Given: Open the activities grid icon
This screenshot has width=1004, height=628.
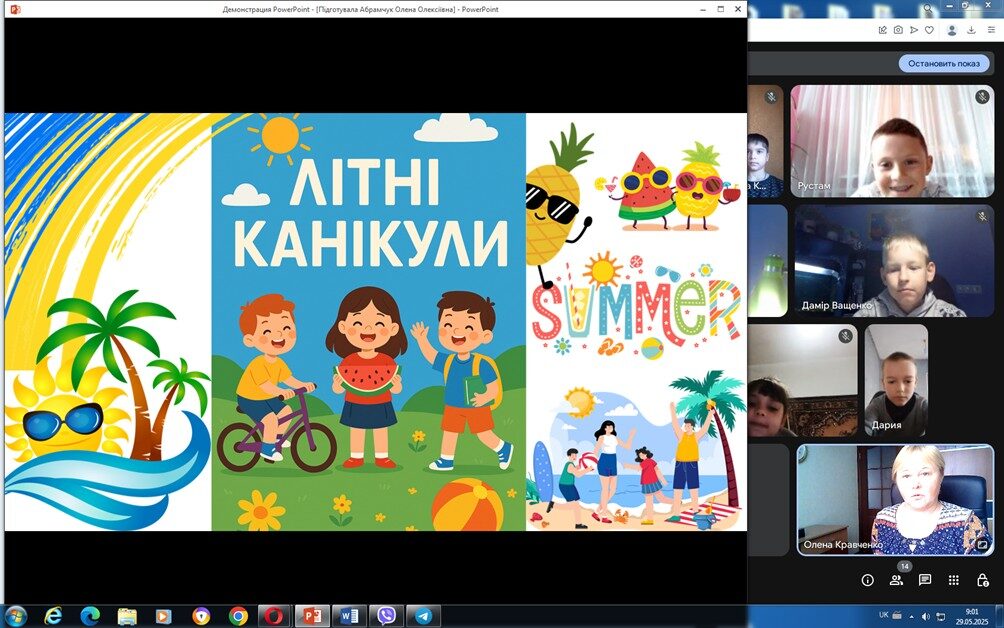Looking at the screenshot, I should (953, 580).
